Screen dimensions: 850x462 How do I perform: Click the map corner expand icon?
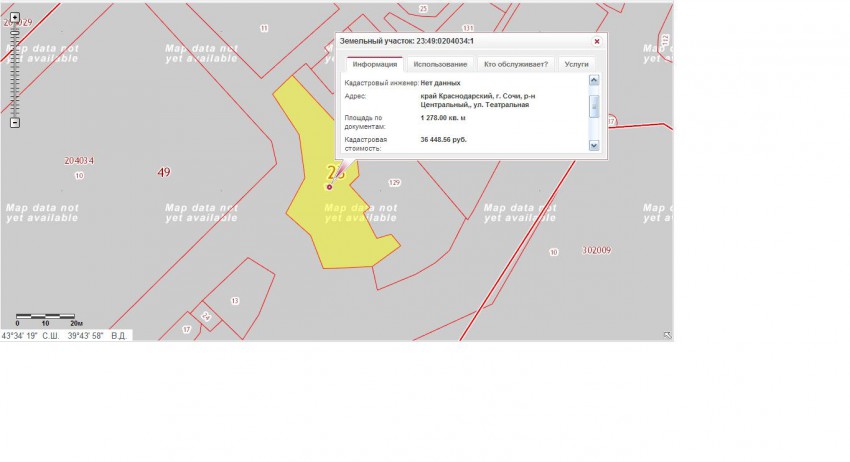pos(667,335)
